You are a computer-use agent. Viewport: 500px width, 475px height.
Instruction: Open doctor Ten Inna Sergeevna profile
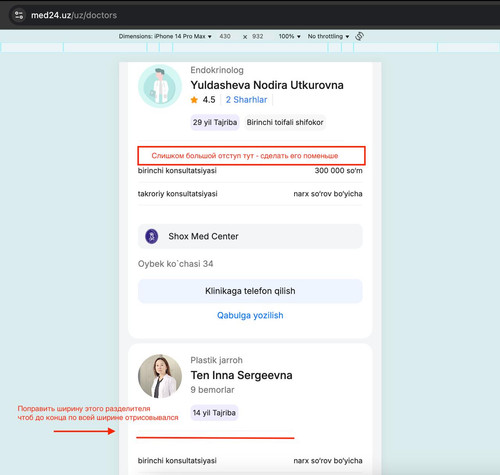241,375
